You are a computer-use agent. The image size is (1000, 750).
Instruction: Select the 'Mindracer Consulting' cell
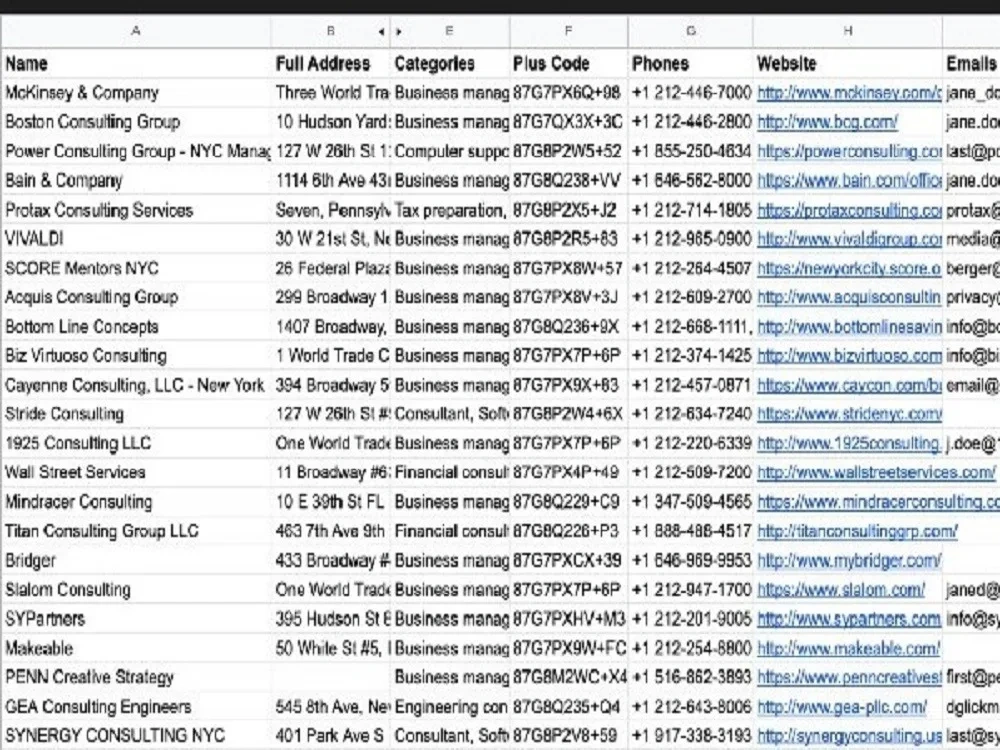(136, 502)
